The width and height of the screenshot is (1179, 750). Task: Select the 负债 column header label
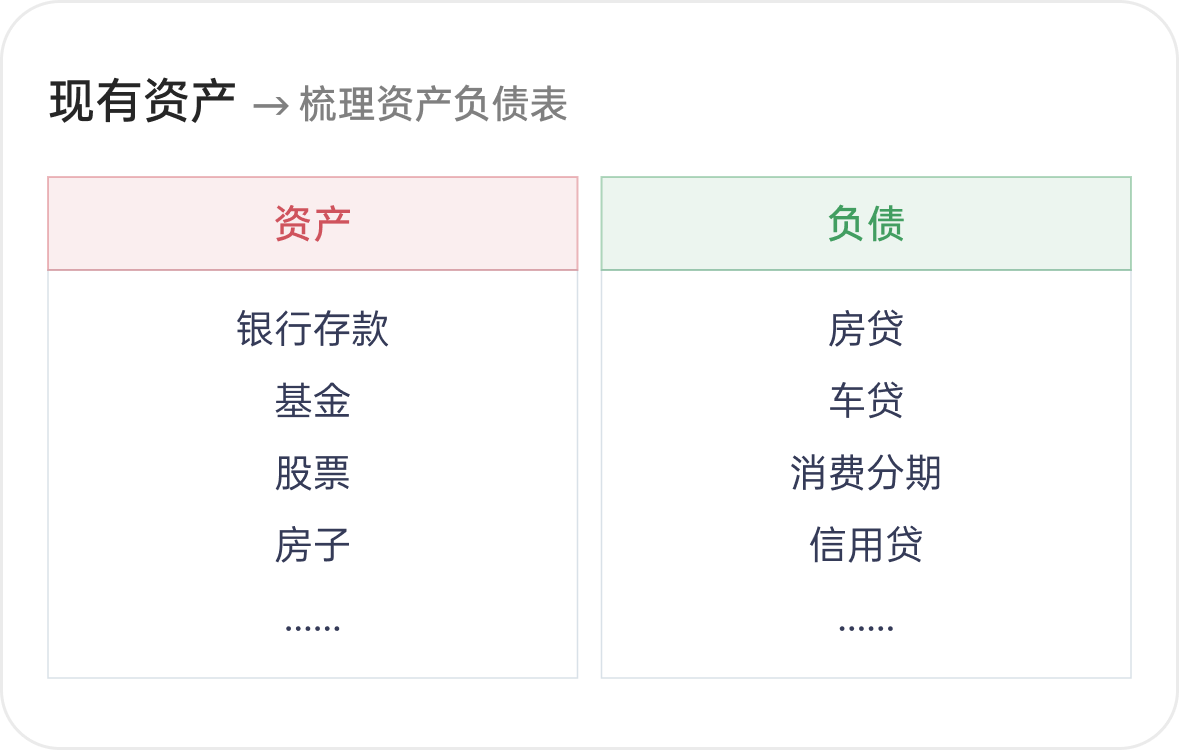866,224
